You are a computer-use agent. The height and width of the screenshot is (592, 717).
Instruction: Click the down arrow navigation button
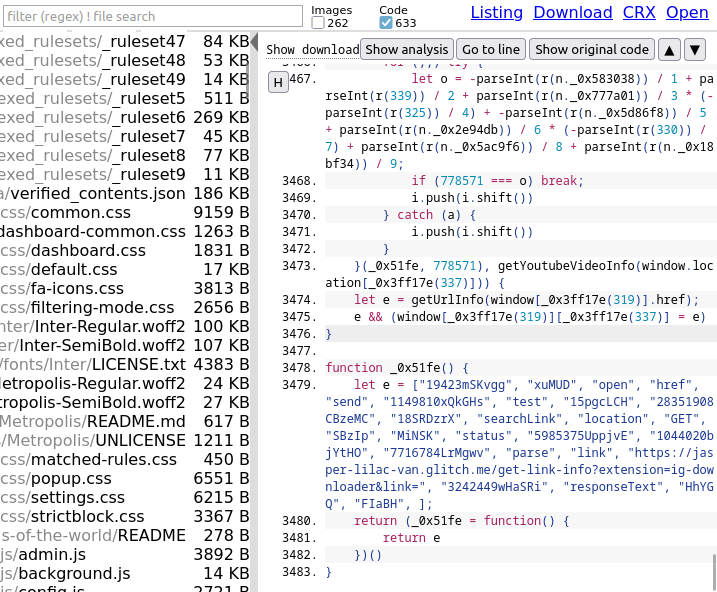695,49
